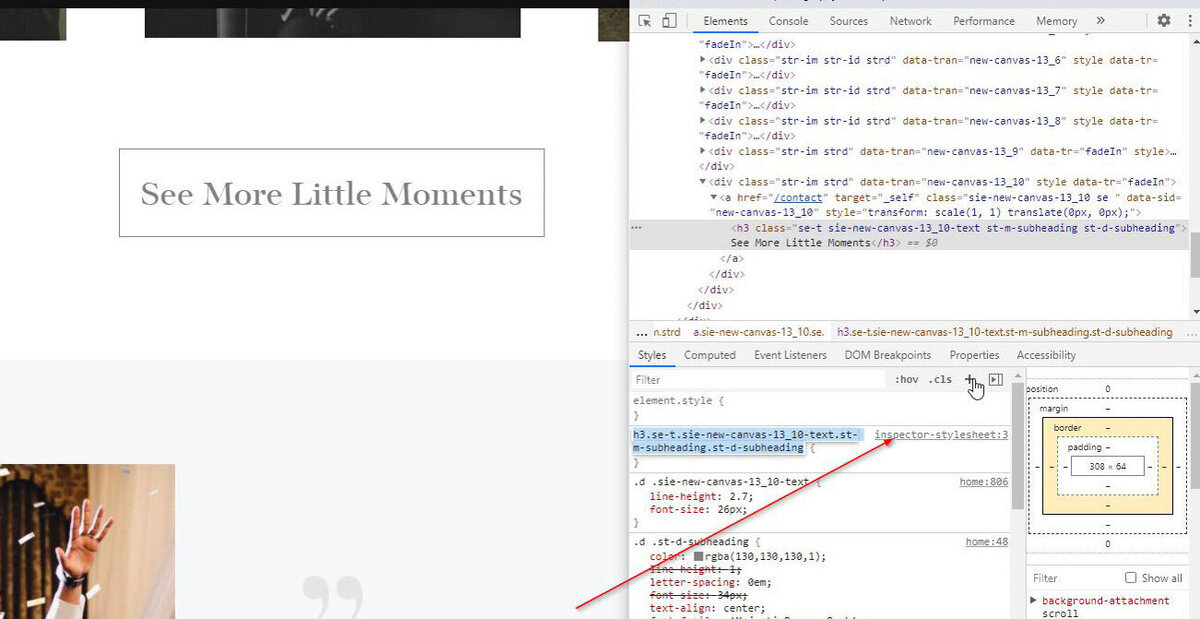Open DevTools settings gear
The image size is (1200, 619).
click(x=1164, y=21)
